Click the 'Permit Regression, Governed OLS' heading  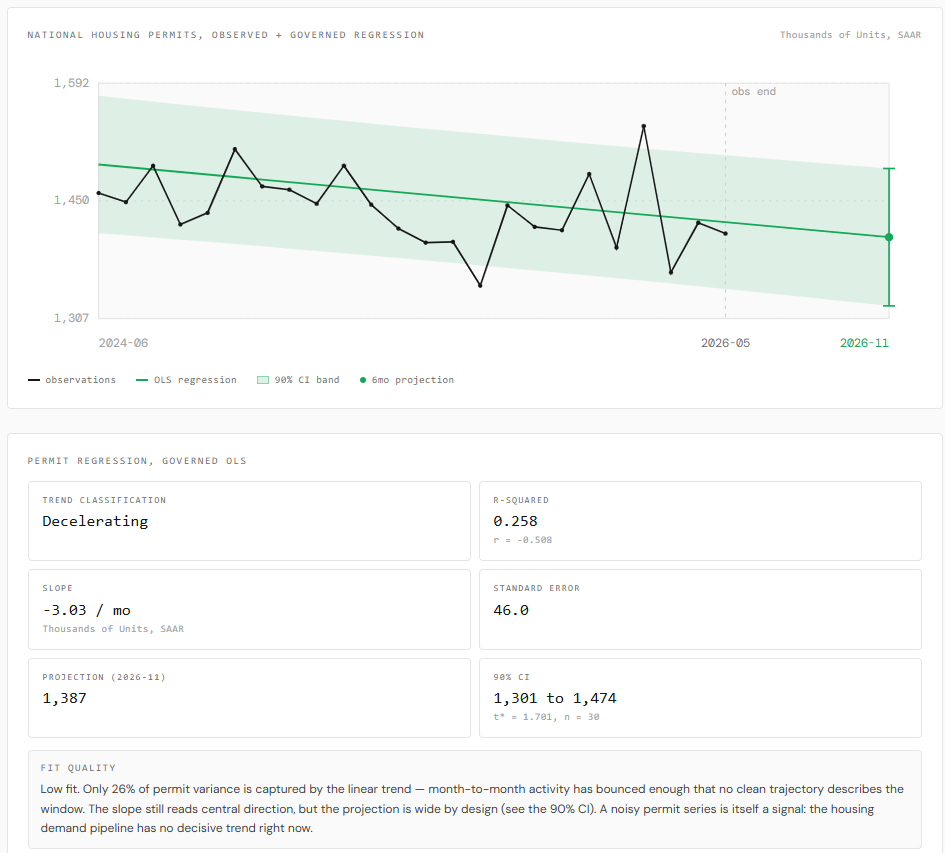[137, 461]
